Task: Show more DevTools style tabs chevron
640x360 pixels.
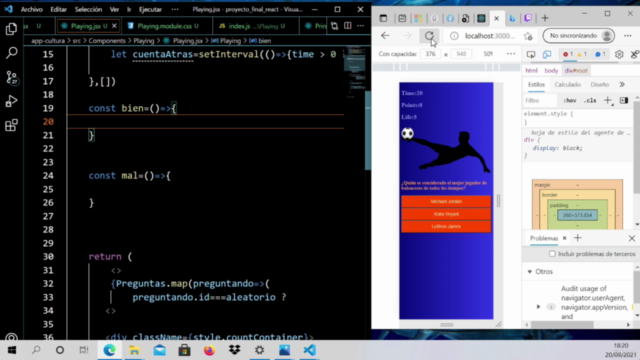Action: point(622,84)
